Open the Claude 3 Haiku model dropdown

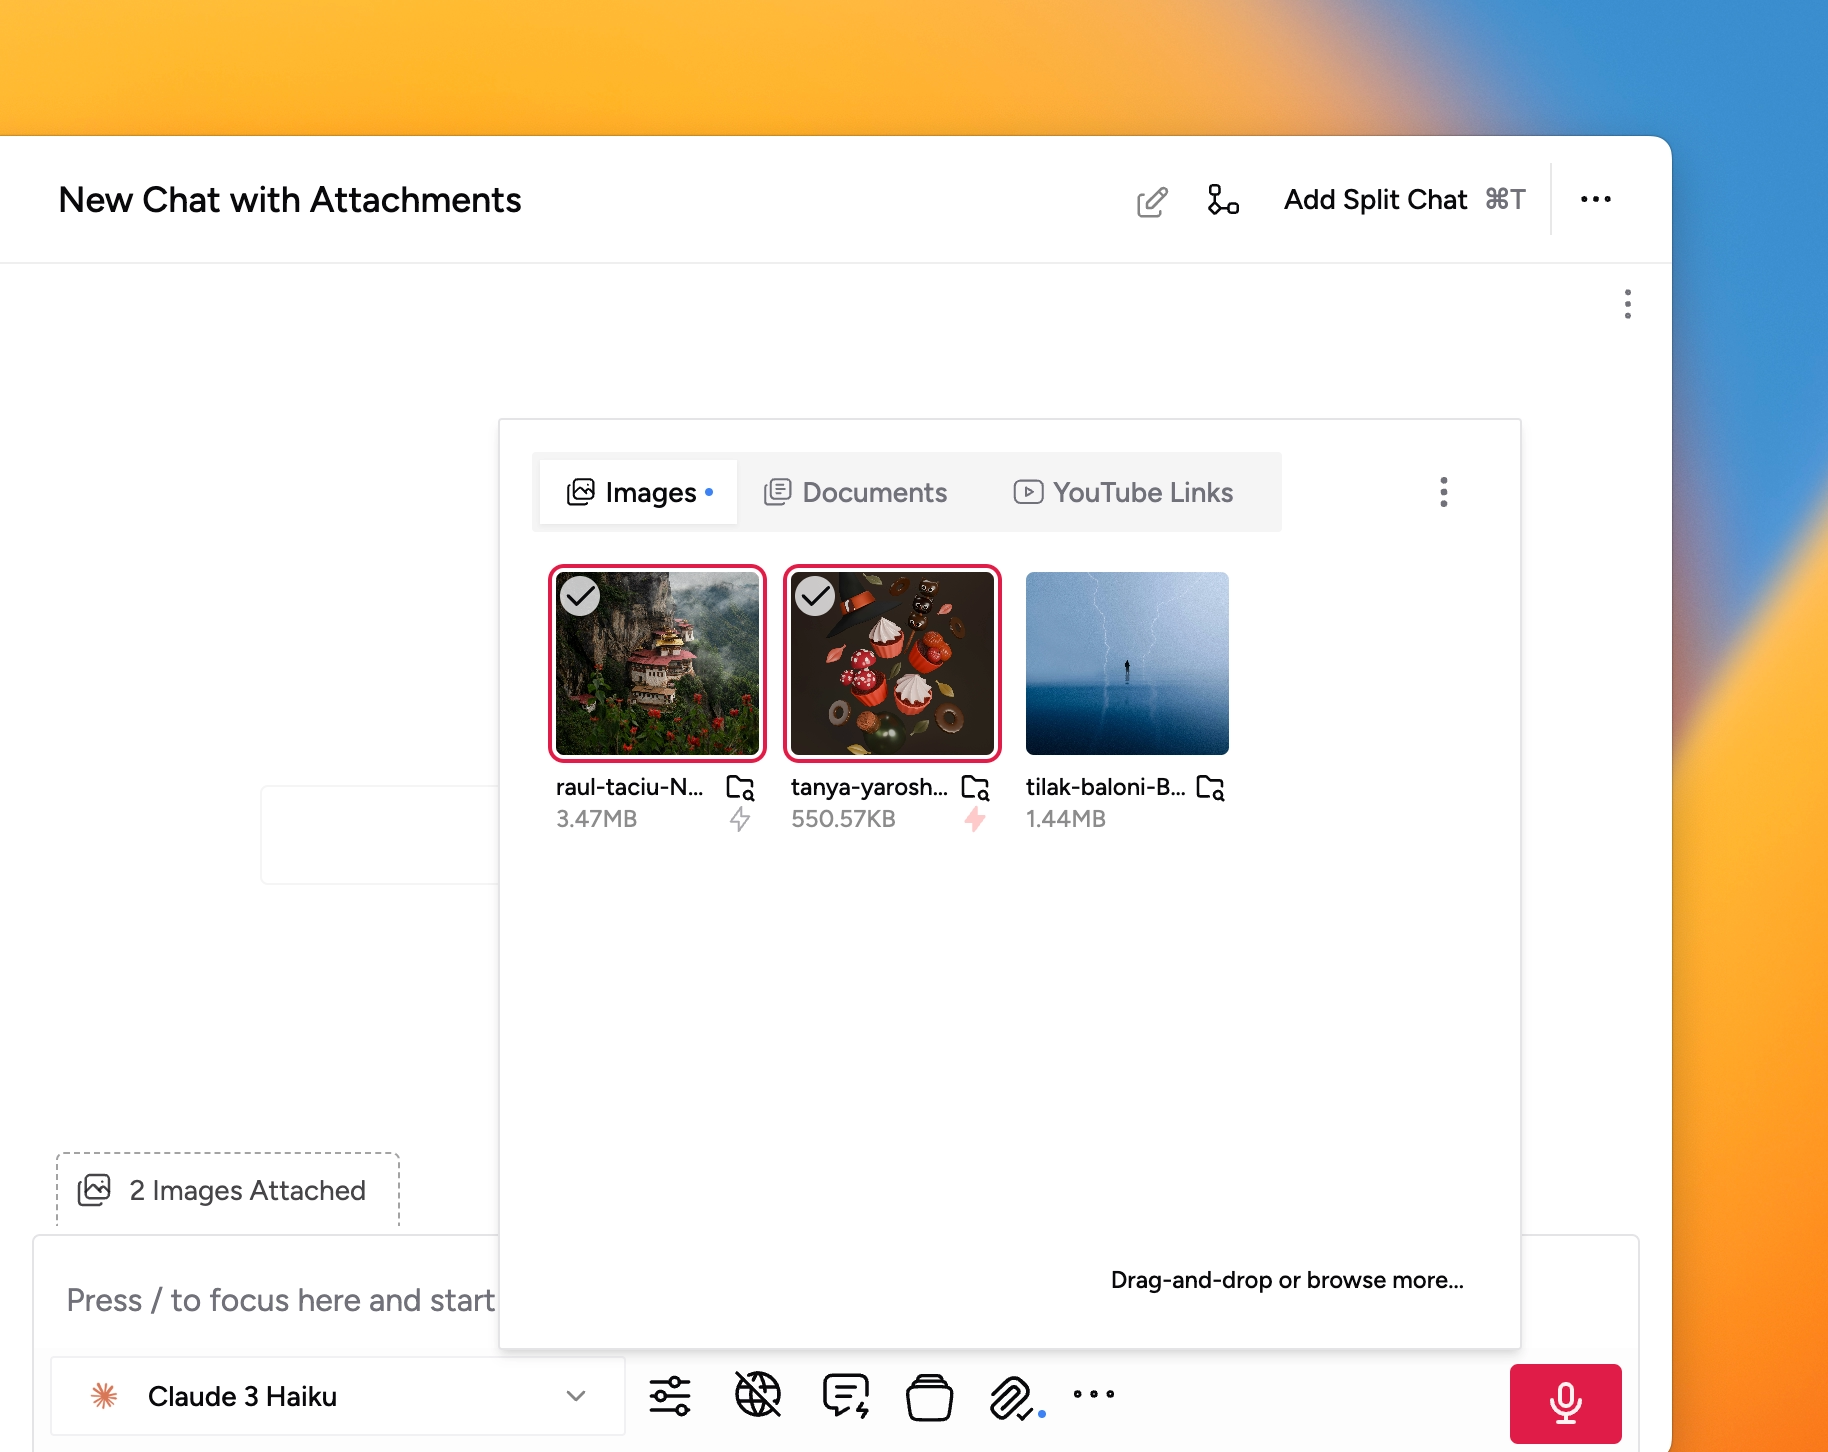337,1396
